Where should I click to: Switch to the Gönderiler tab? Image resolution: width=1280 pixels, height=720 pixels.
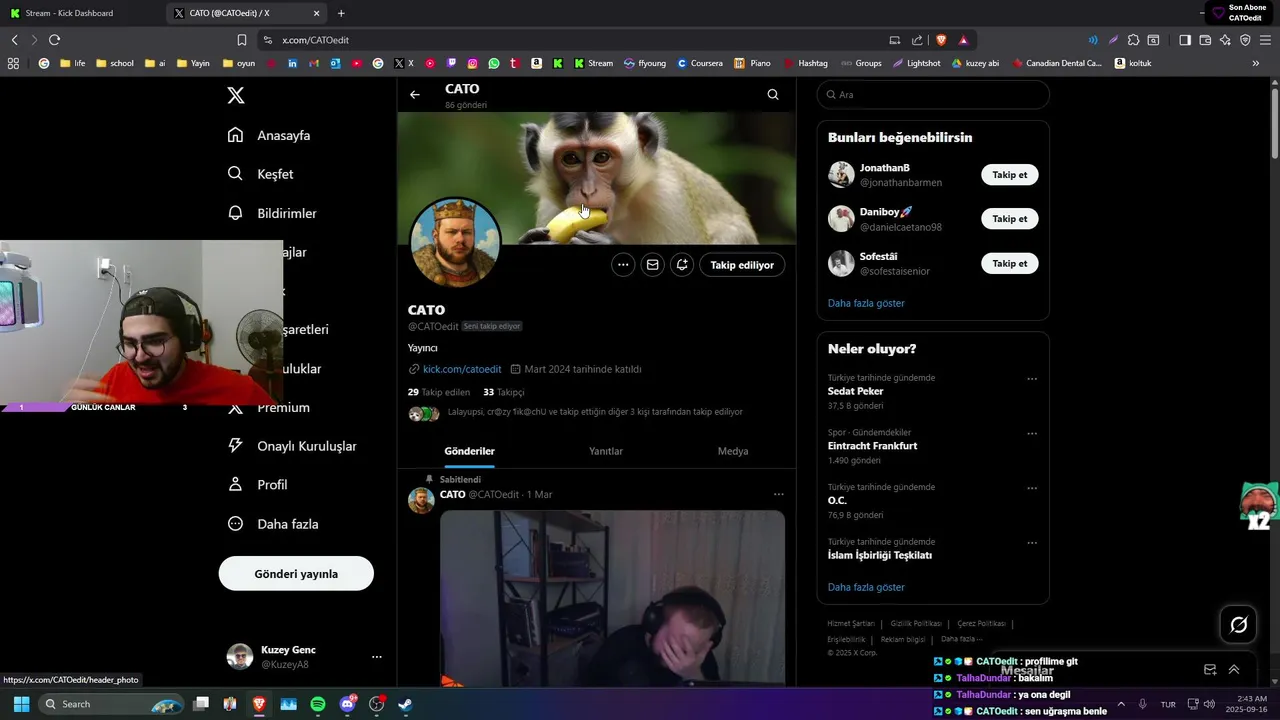point(470,451)
